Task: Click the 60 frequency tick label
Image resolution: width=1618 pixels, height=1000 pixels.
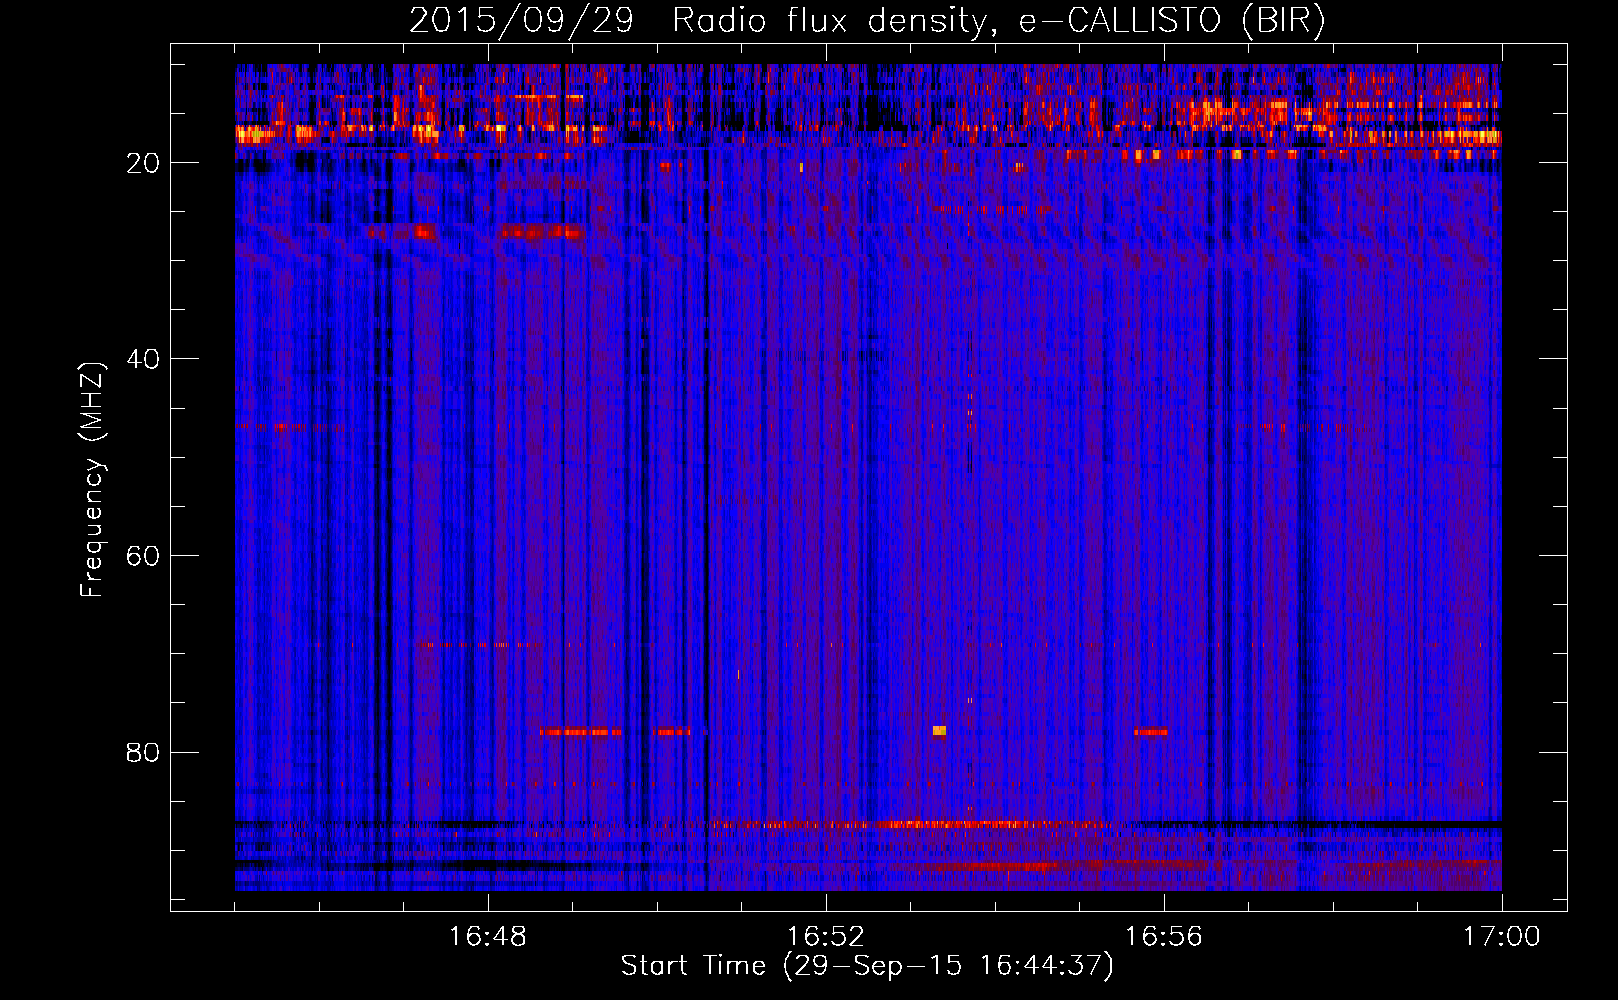Action: 143,556
